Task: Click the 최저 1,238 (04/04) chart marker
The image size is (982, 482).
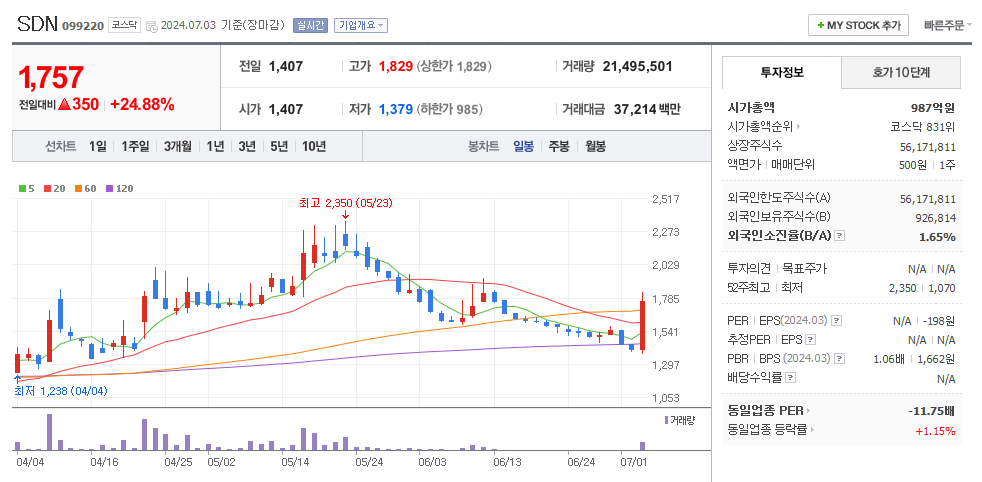Action: (61, 391)
